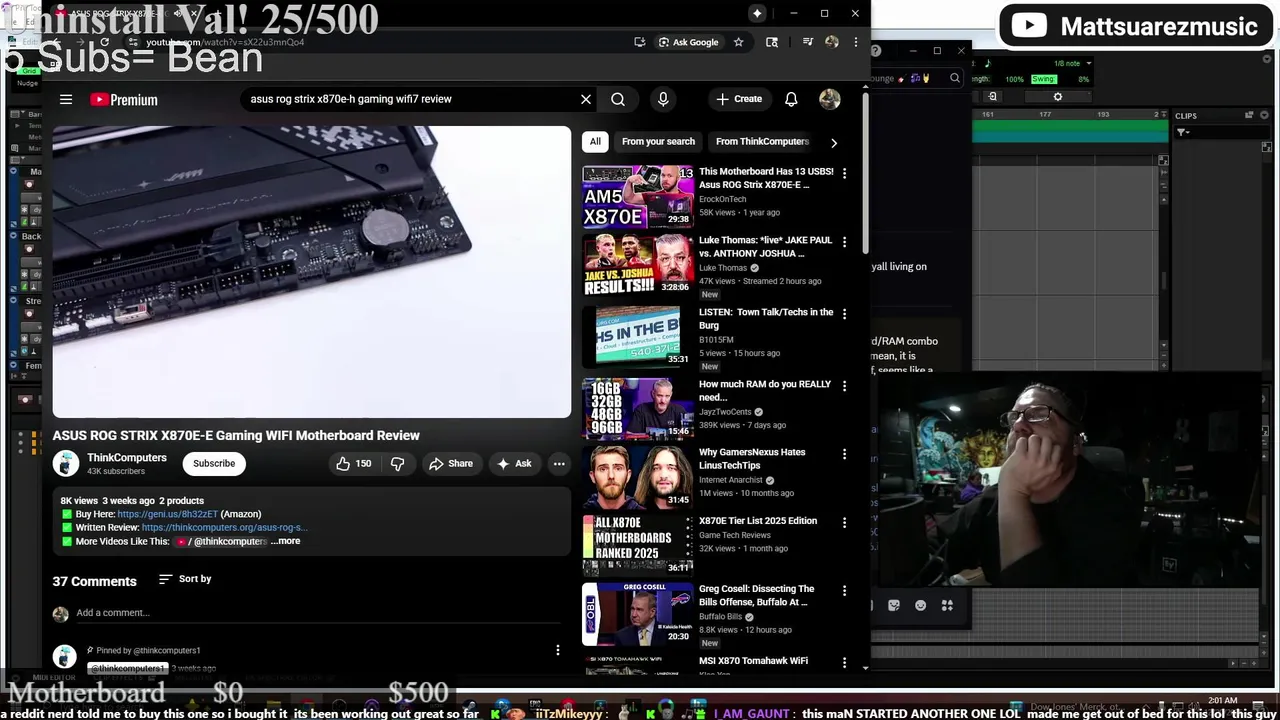Open the apps icon in the chat window
The width and height of the screenshot is (1280, 720).
946,605
